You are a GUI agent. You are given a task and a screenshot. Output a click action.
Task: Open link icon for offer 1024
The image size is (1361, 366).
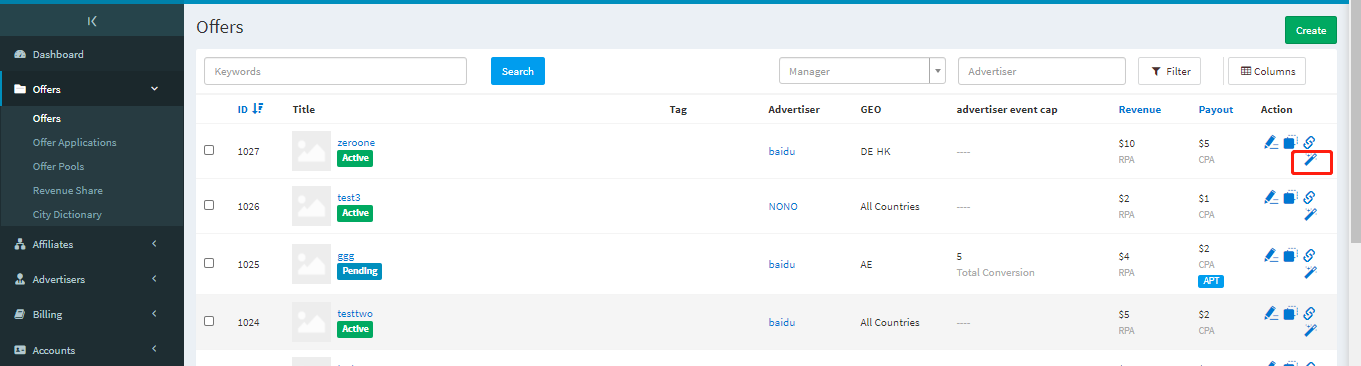(1310, 313)
